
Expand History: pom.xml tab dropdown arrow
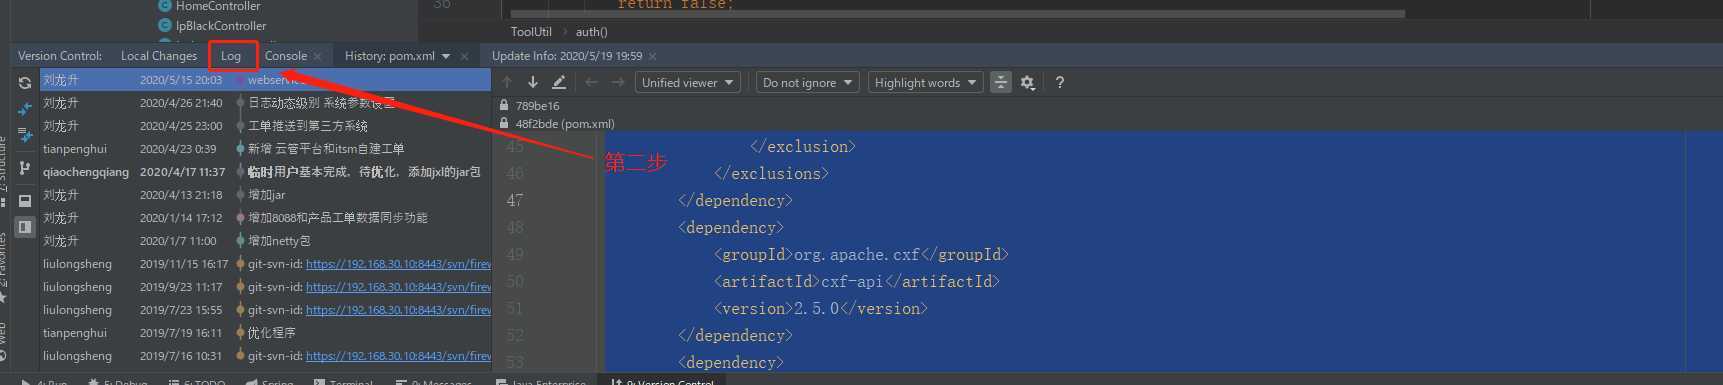[x=446, y=56]
